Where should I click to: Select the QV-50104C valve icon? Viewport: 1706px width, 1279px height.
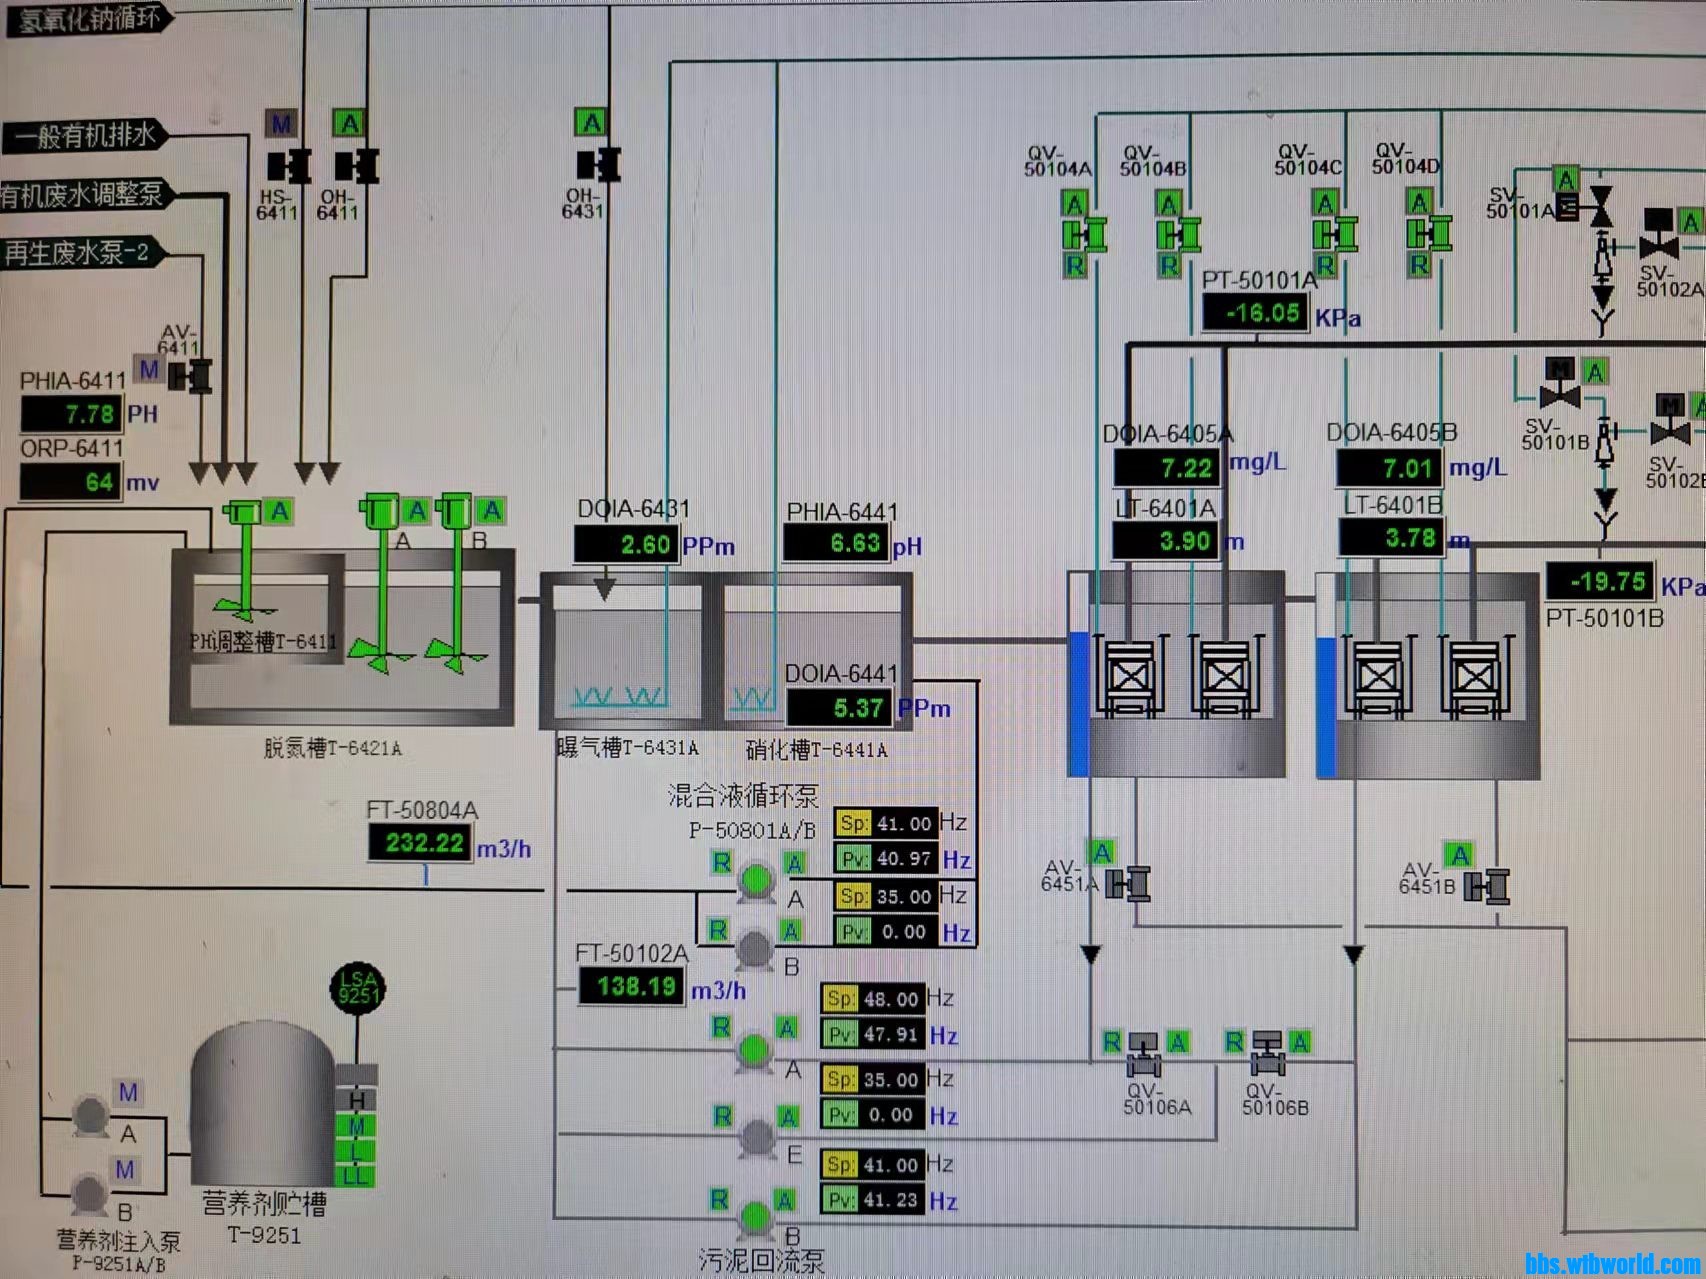click(x=1335, y=235)
